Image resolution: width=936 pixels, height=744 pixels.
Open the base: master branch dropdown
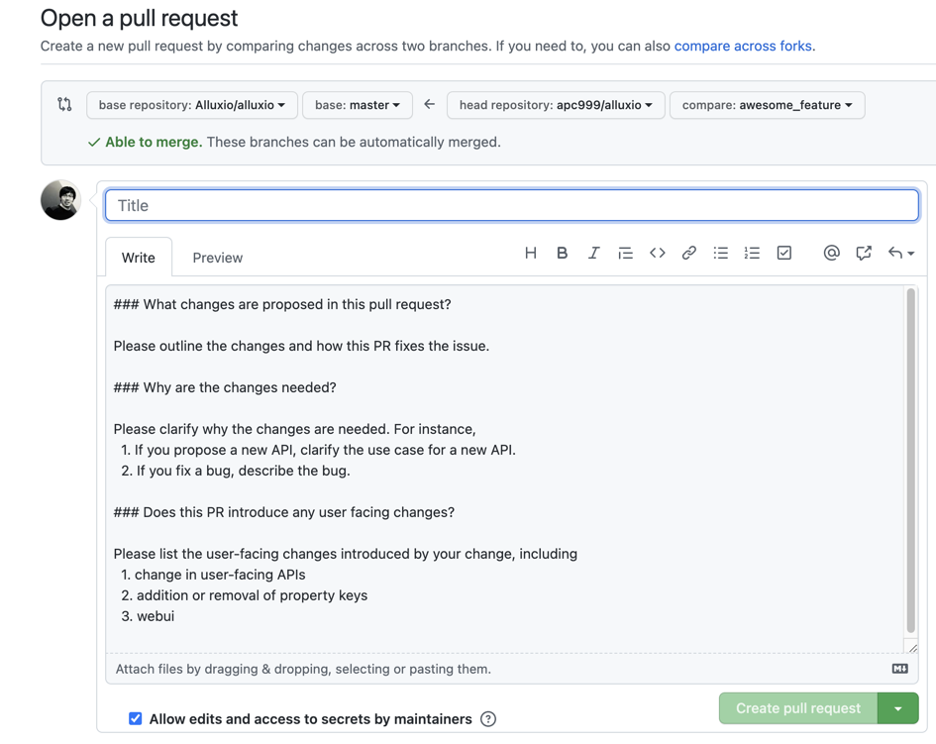click(357, 105)
